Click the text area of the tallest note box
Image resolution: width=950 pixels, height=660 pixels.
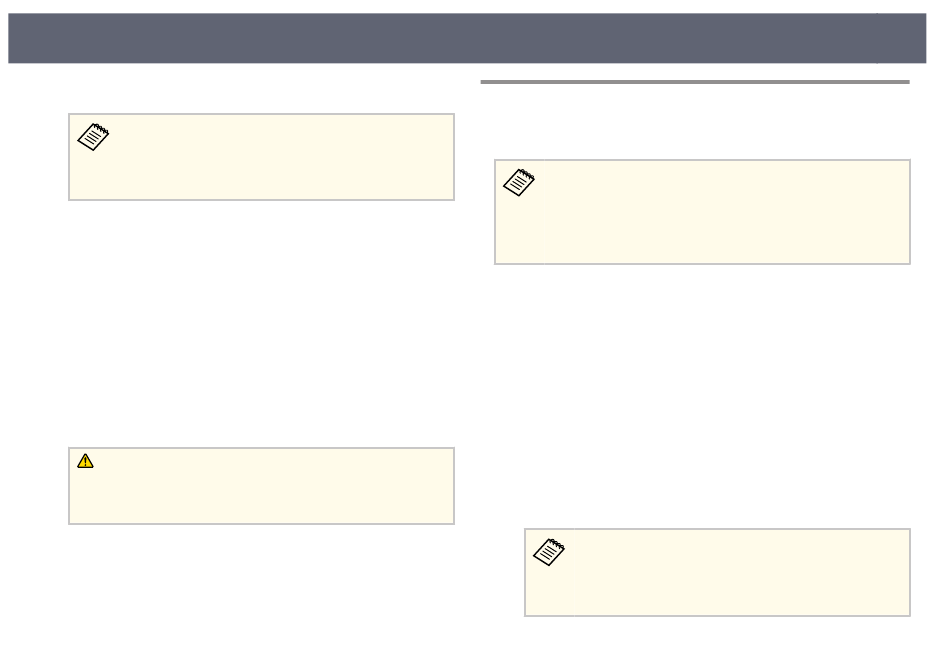tap(726, 212)
